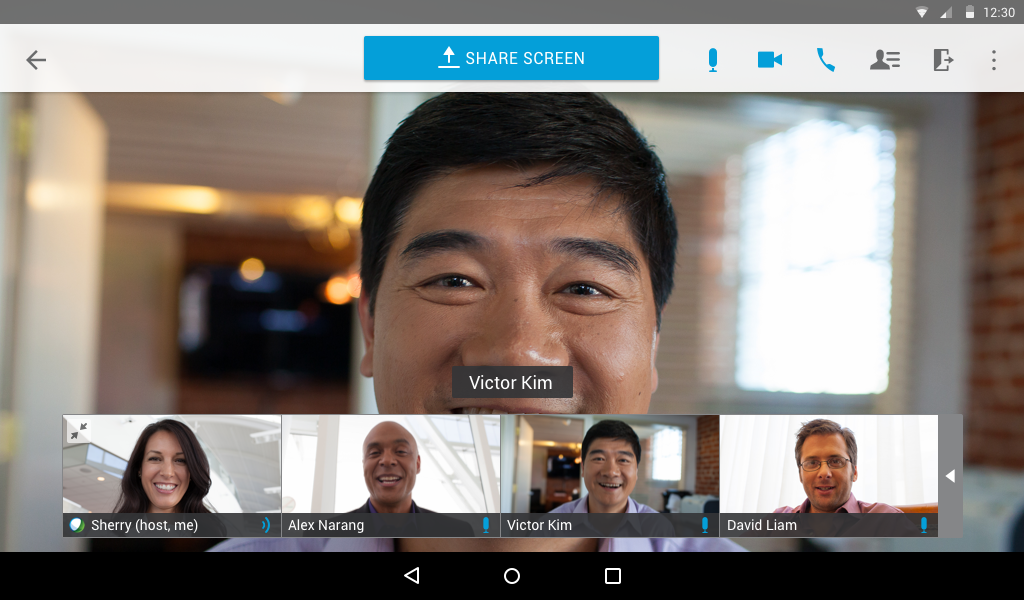
Task: Leave the meeting with the exit icon
Action: point(943,60)
